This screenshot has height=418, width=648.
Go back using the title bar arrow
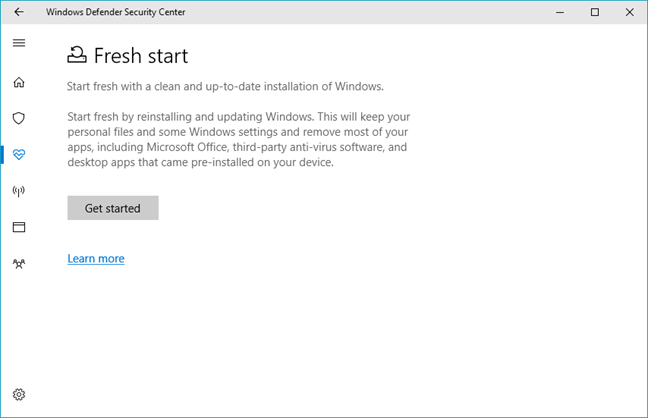tap(19, 12)
